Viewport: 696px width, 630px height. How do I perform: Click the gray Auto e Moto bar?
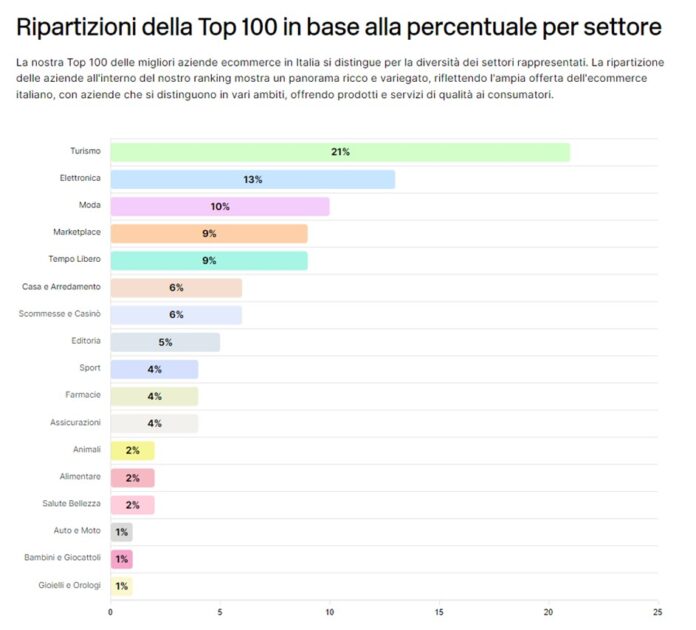(121, 532)
